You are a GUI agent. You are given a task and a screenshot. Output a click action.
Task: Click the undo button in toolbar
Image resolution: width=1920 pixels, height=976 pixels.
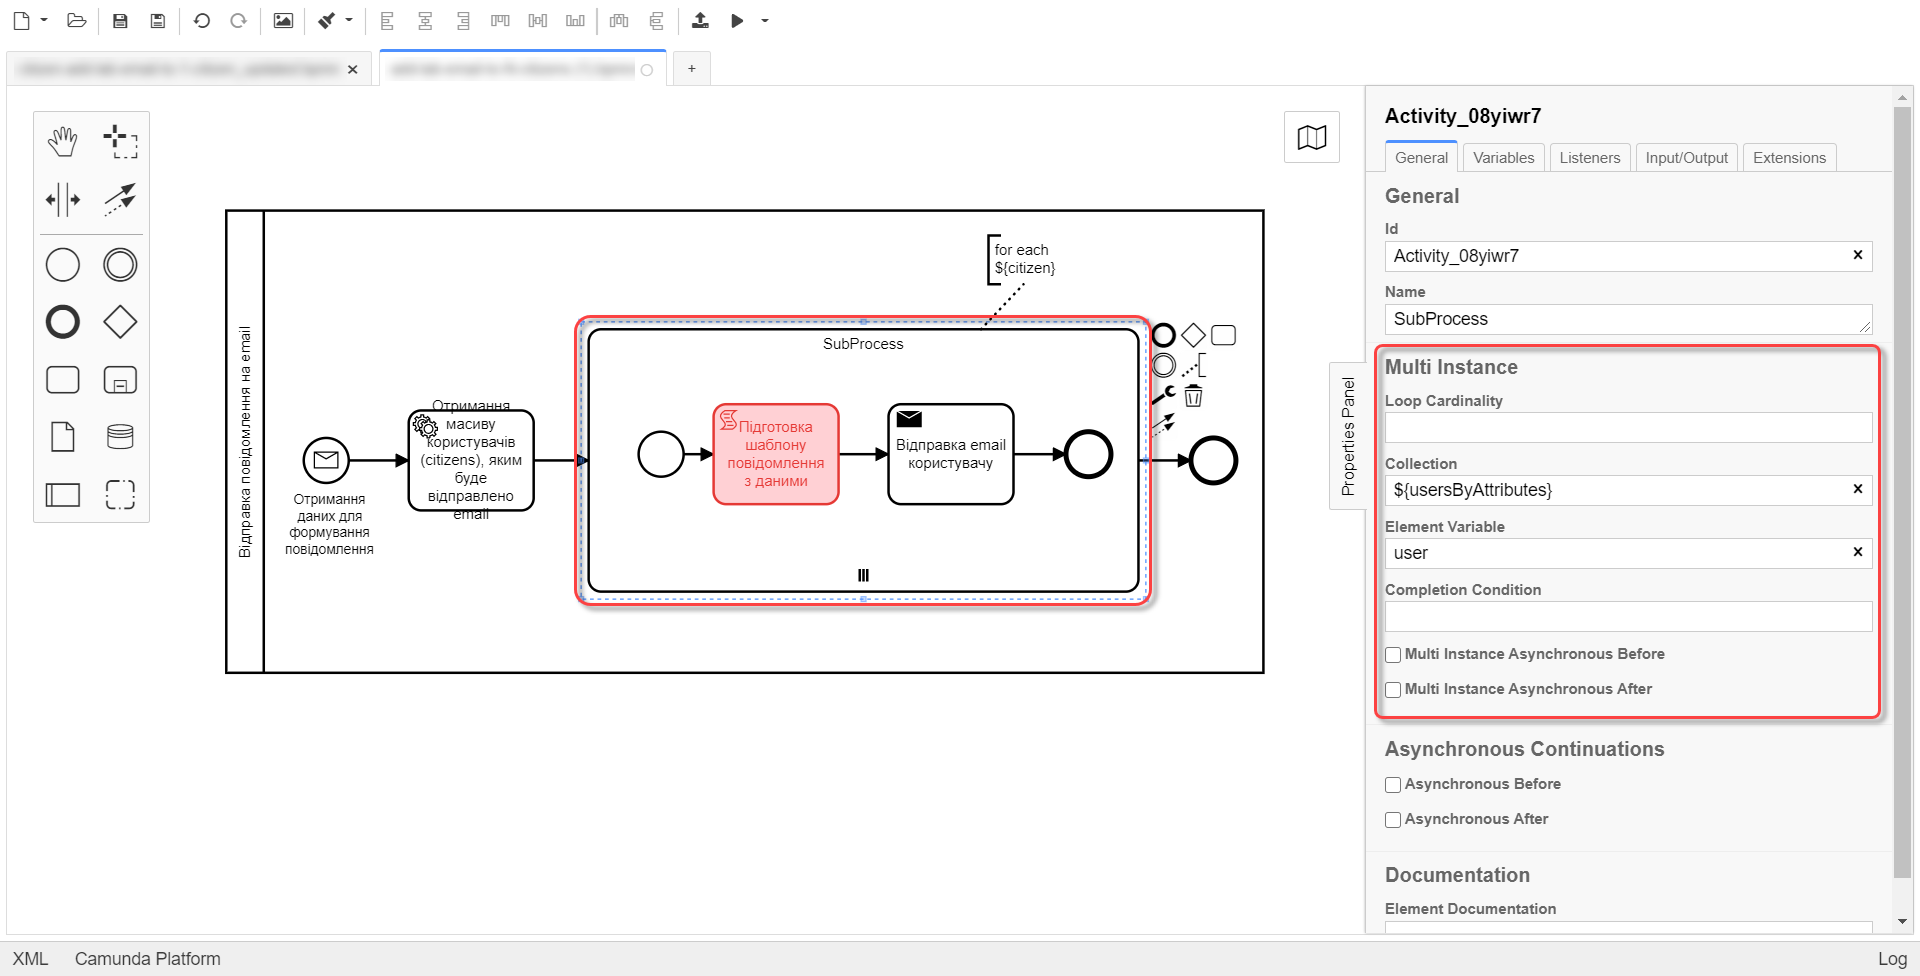coord(201,21)
